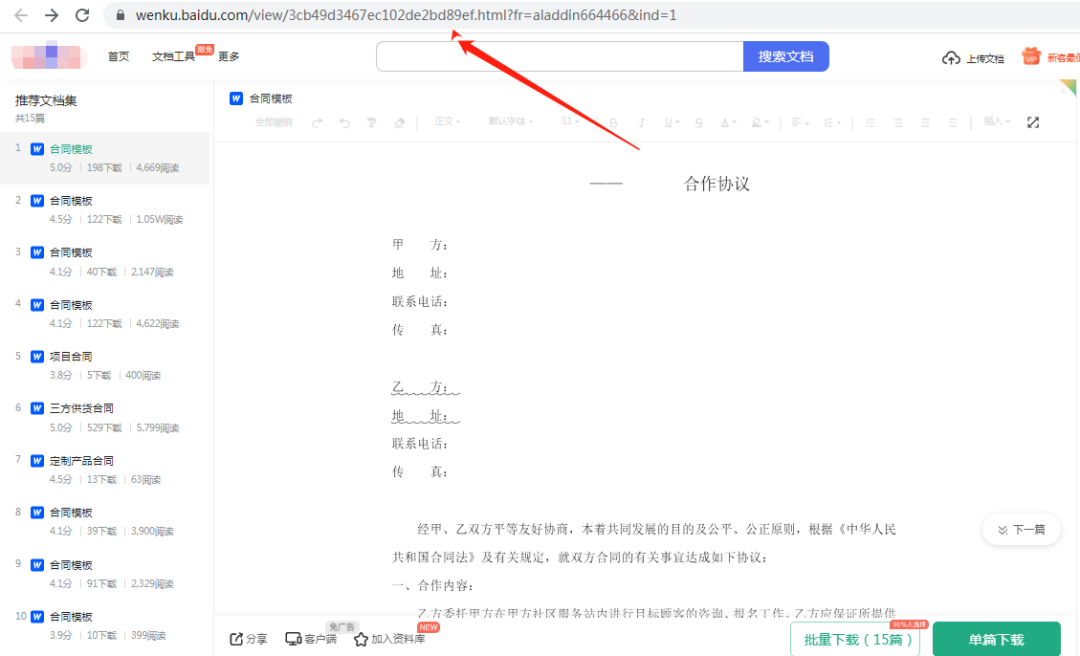Open the 首页 home menu item
1080x656 pixels.
(x=118, y=57)
